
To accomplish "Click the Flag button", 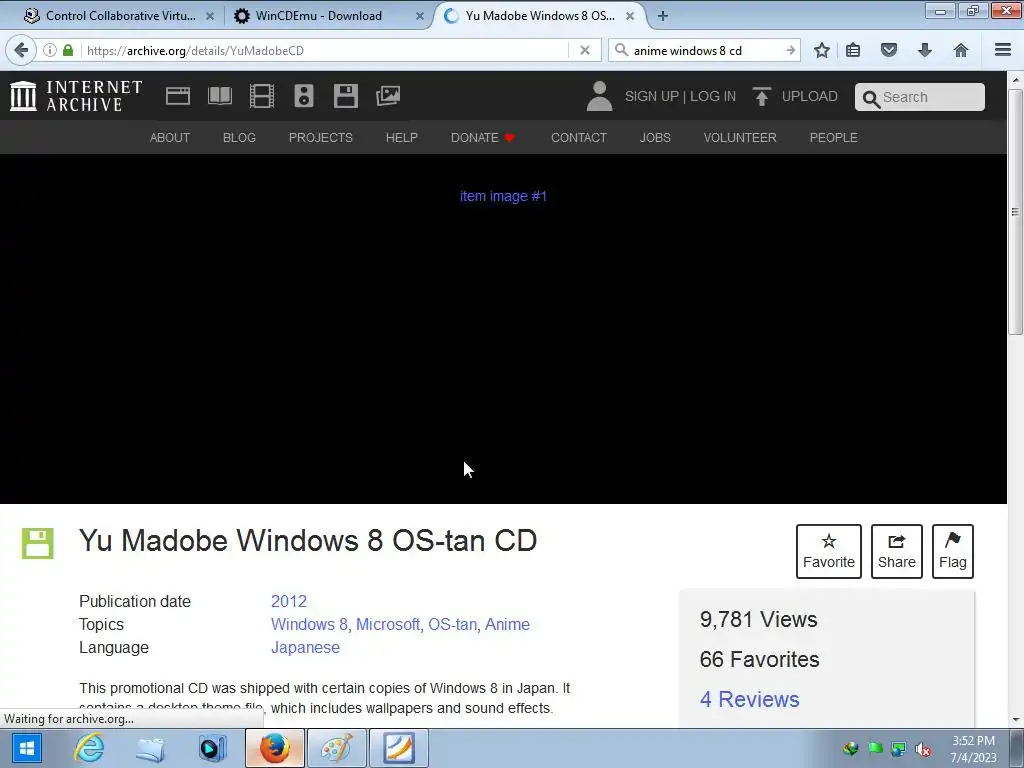I will click(953, 551).
